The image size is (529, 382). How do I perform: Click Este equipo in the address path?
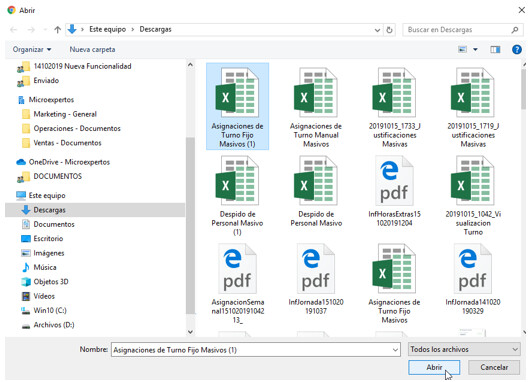[x=108, y=29]
